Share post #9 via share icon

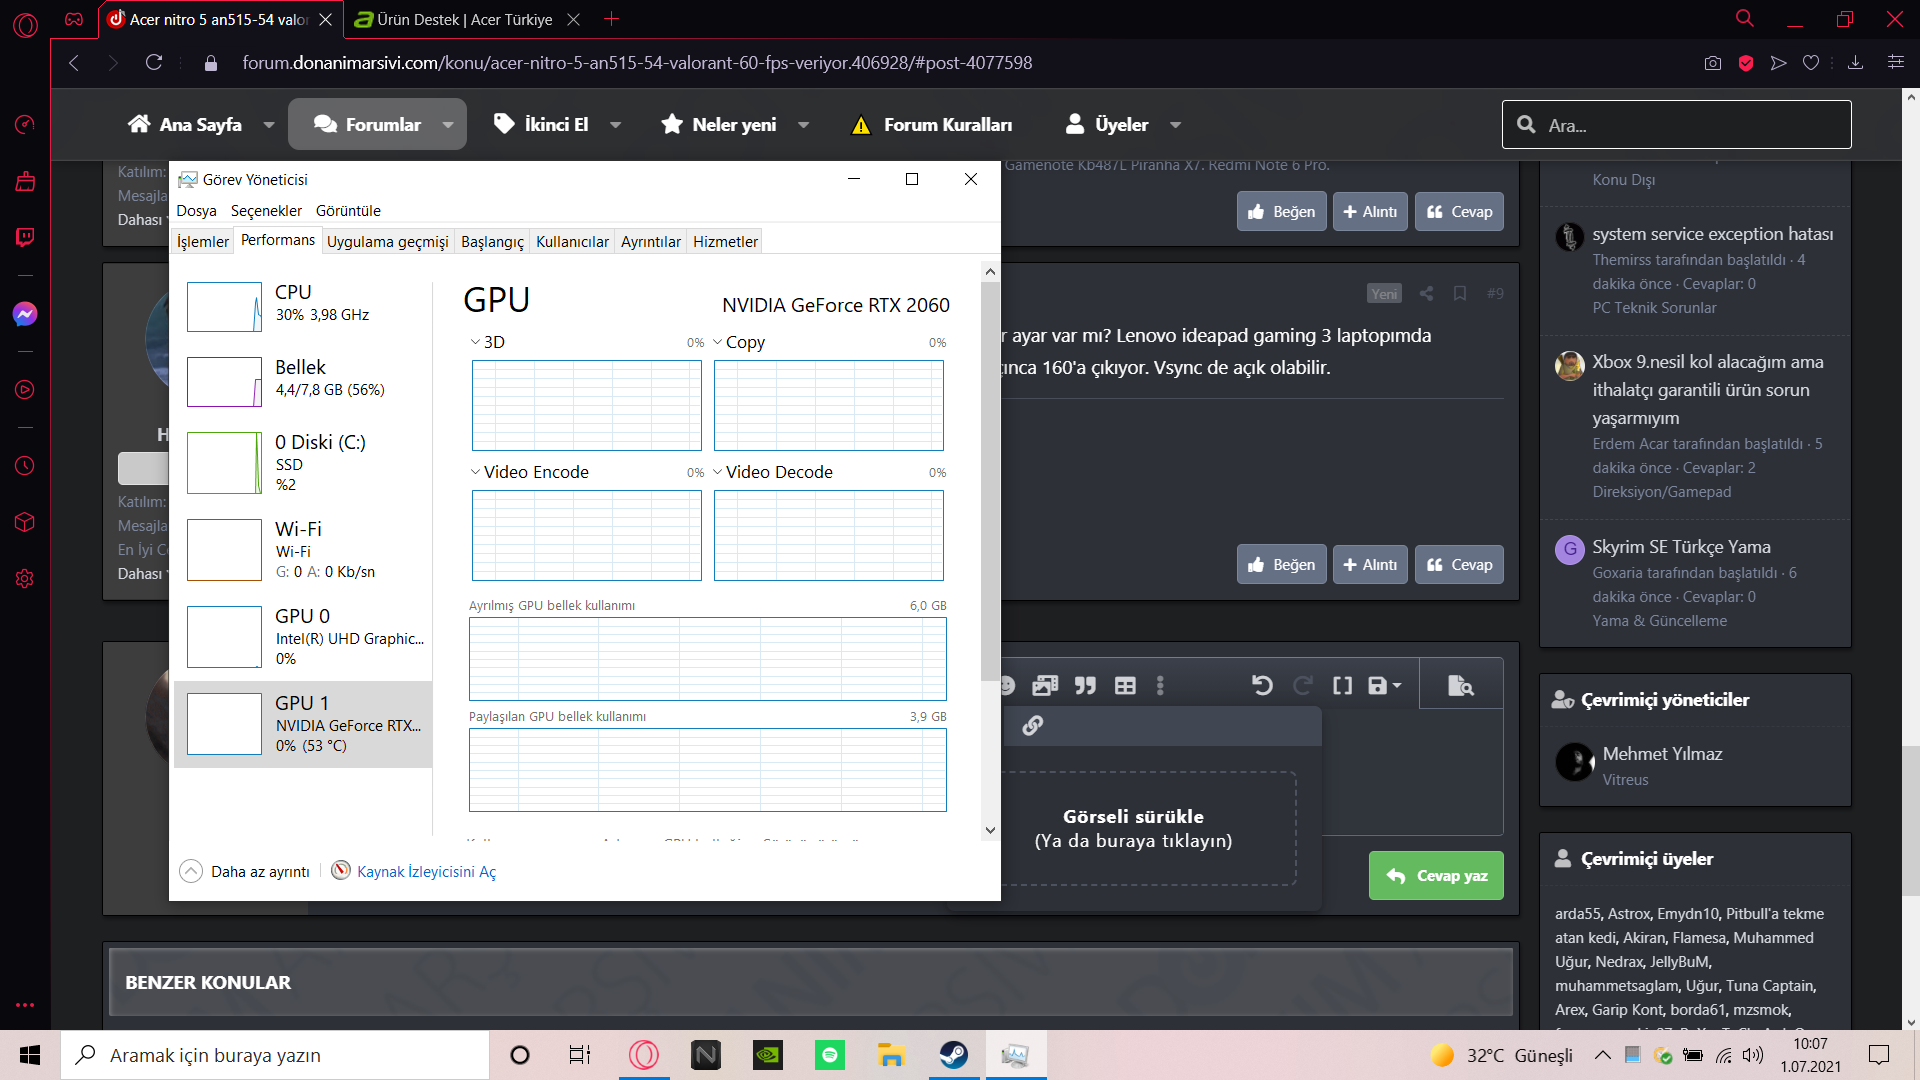click(1427, 293)
